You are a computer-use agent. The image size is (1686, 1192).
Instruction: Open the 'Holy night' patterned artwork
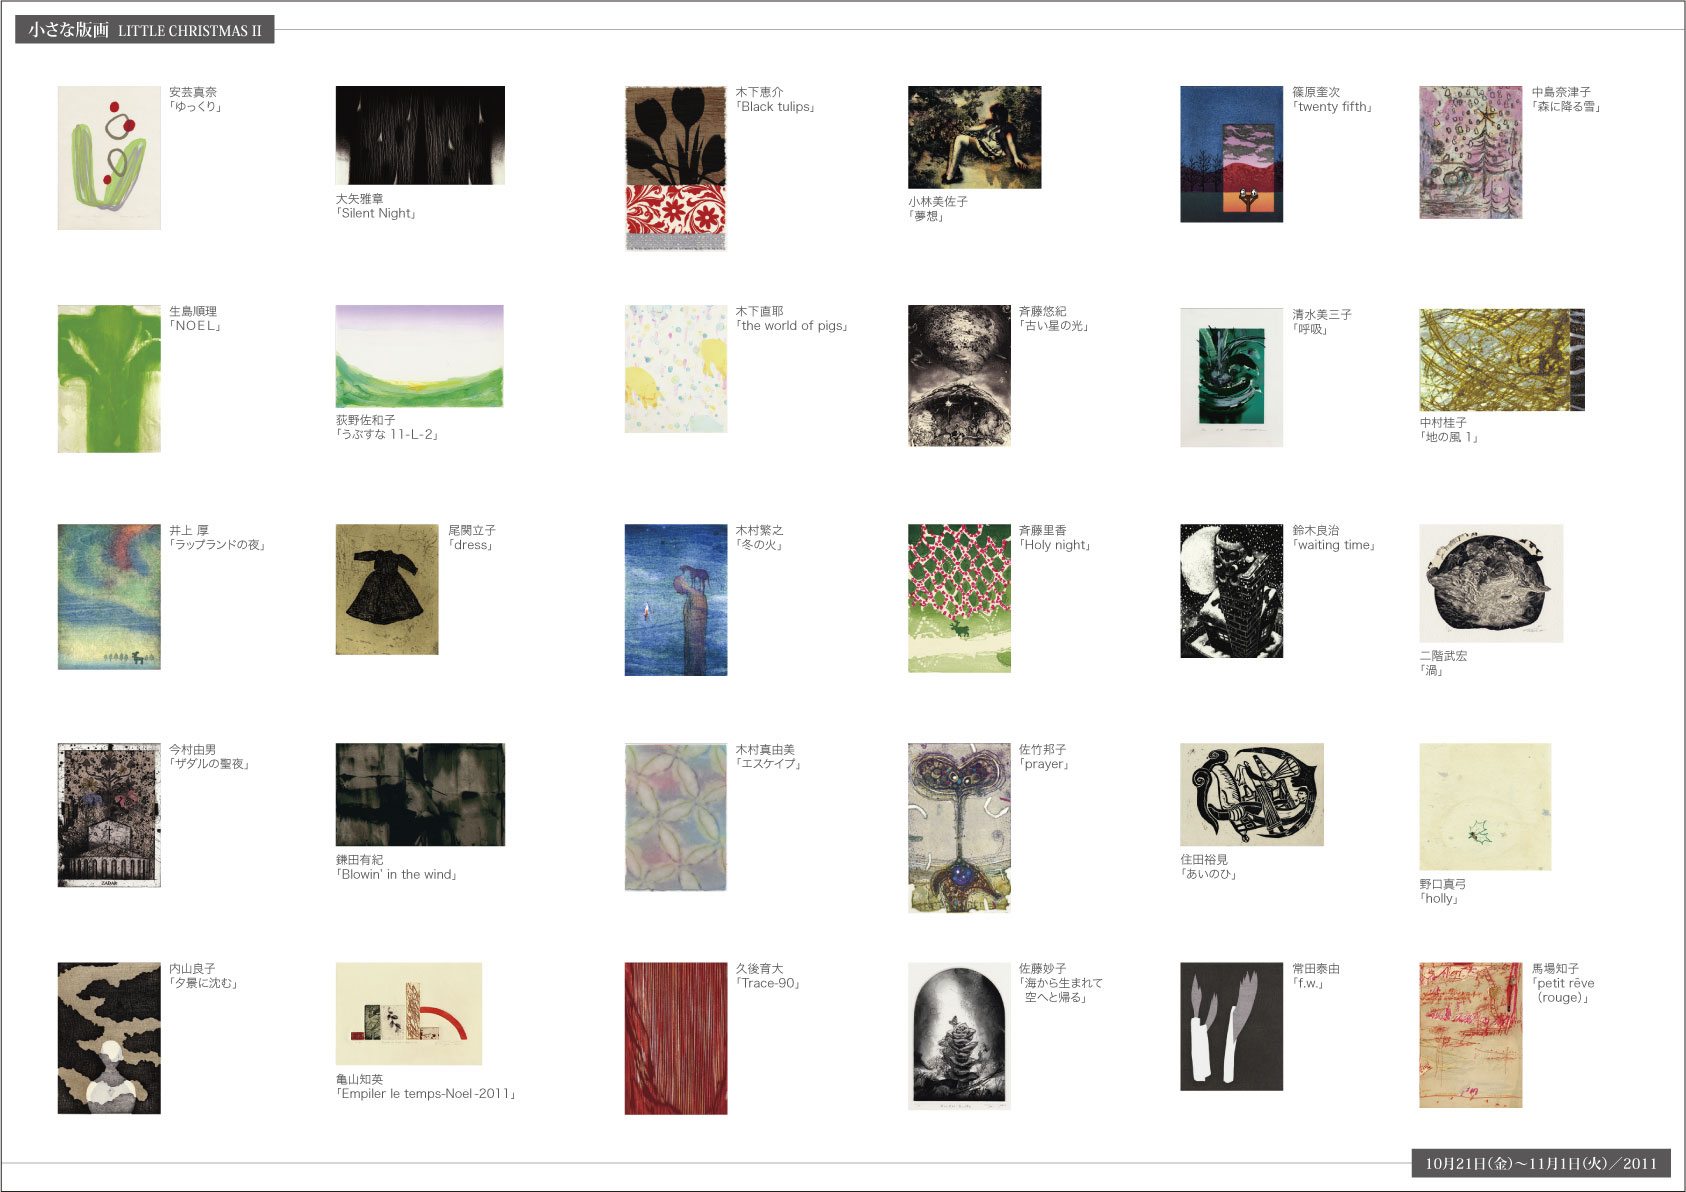959,598
